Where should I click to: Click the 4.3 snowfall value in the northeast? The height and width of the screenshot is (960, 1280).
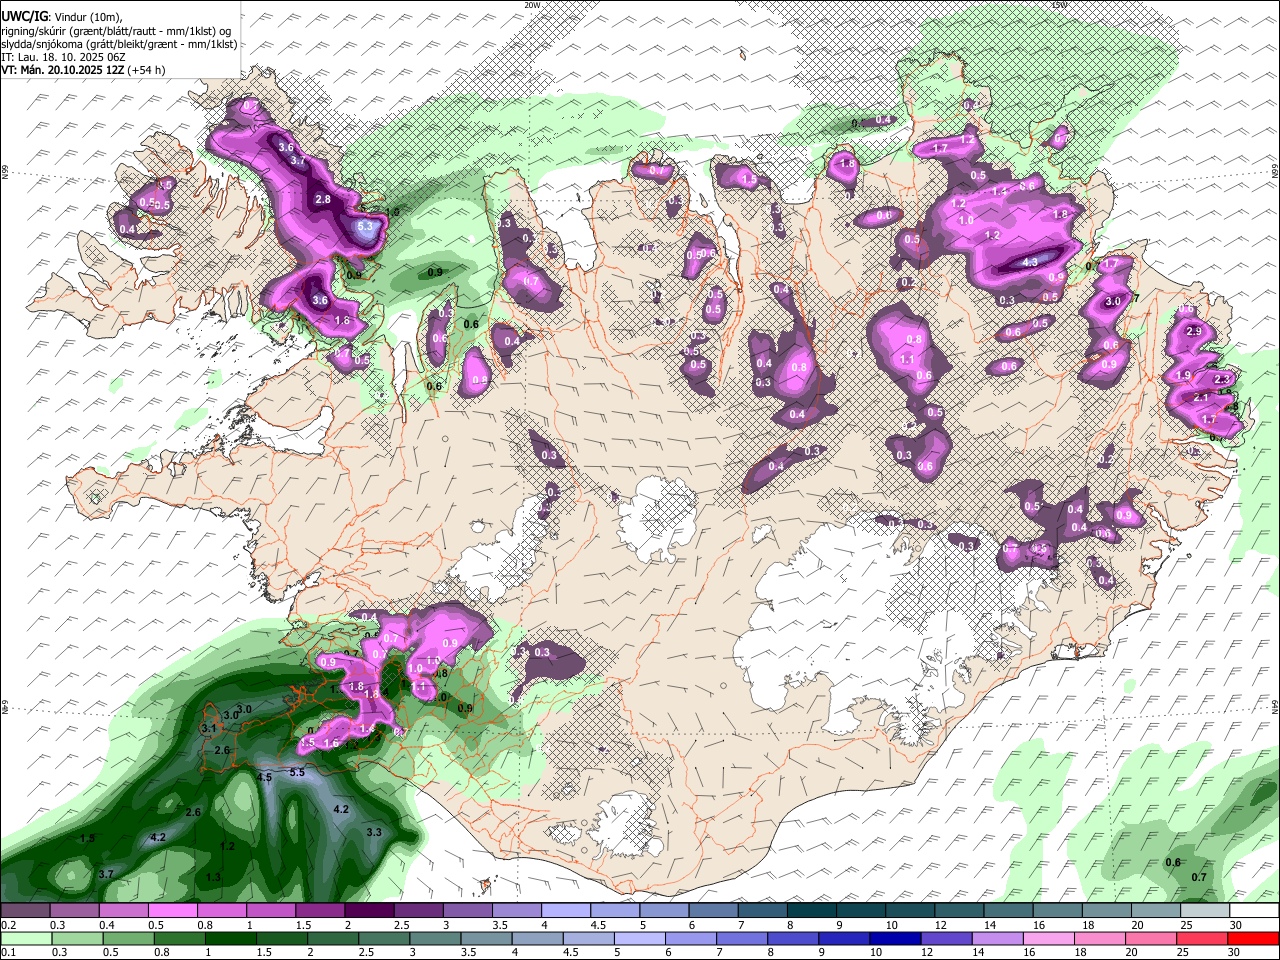[1031, 262]
